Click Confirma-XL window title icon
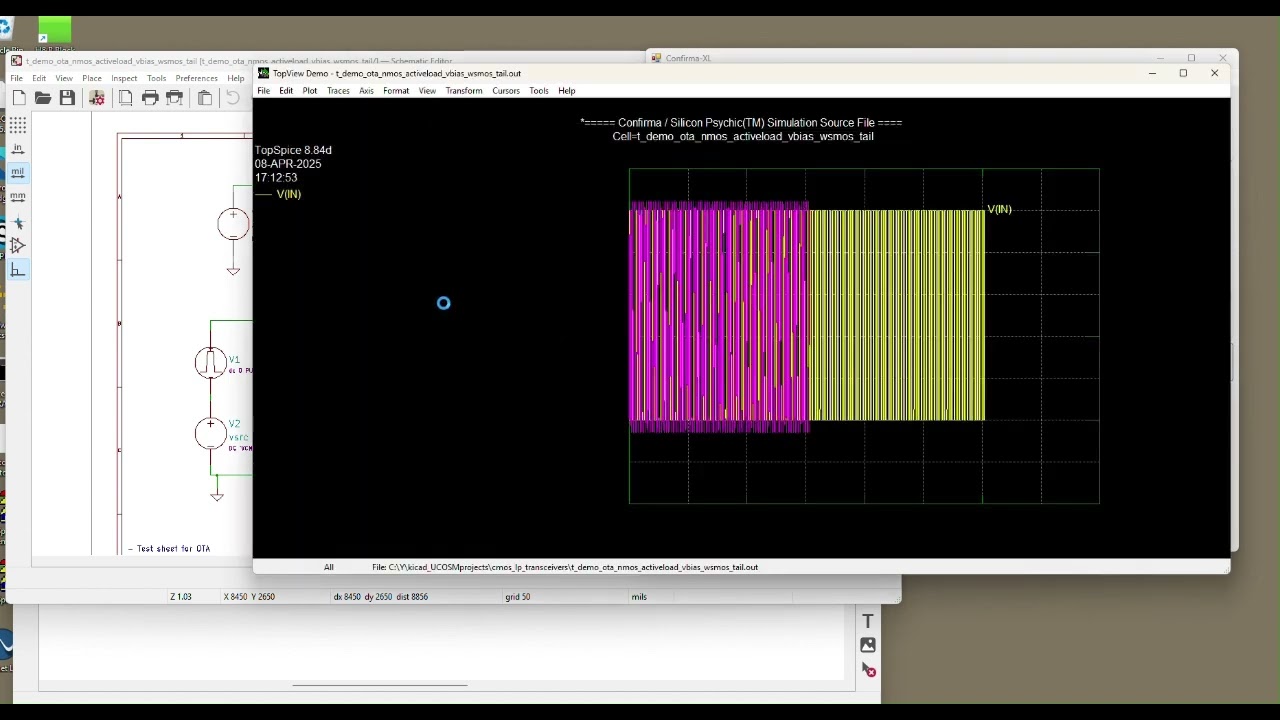 click(656, 58)
